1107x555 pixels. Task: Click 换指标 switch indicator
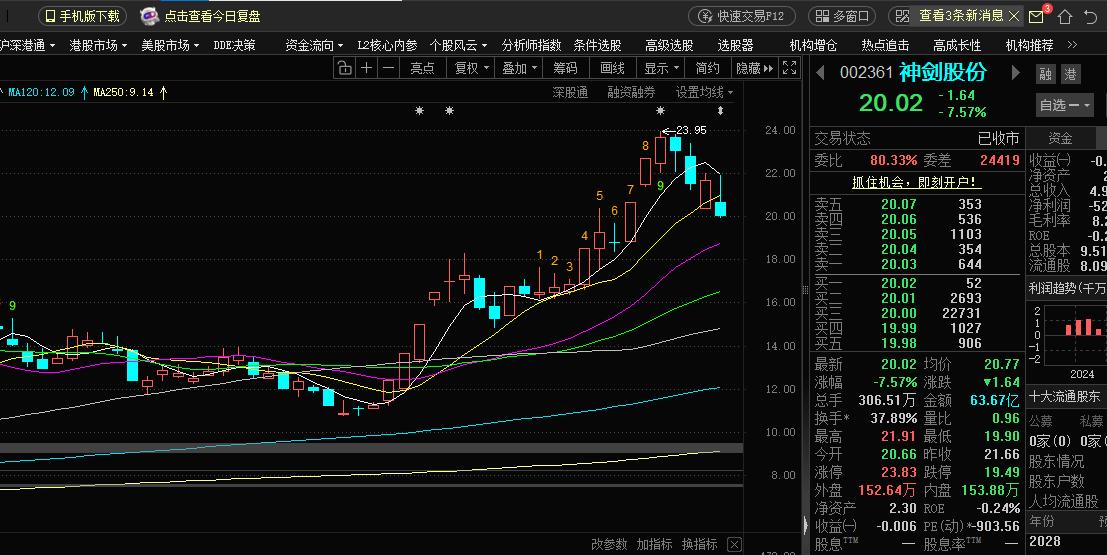(x=700, y=544)
